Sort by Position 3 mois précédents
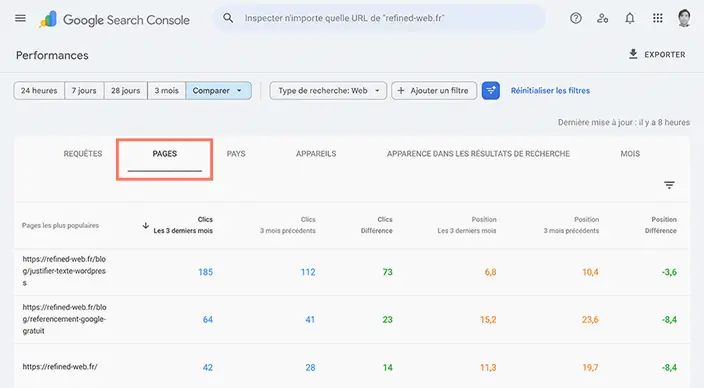The height and width of the screenshot is (388, 704). point(571,225)
